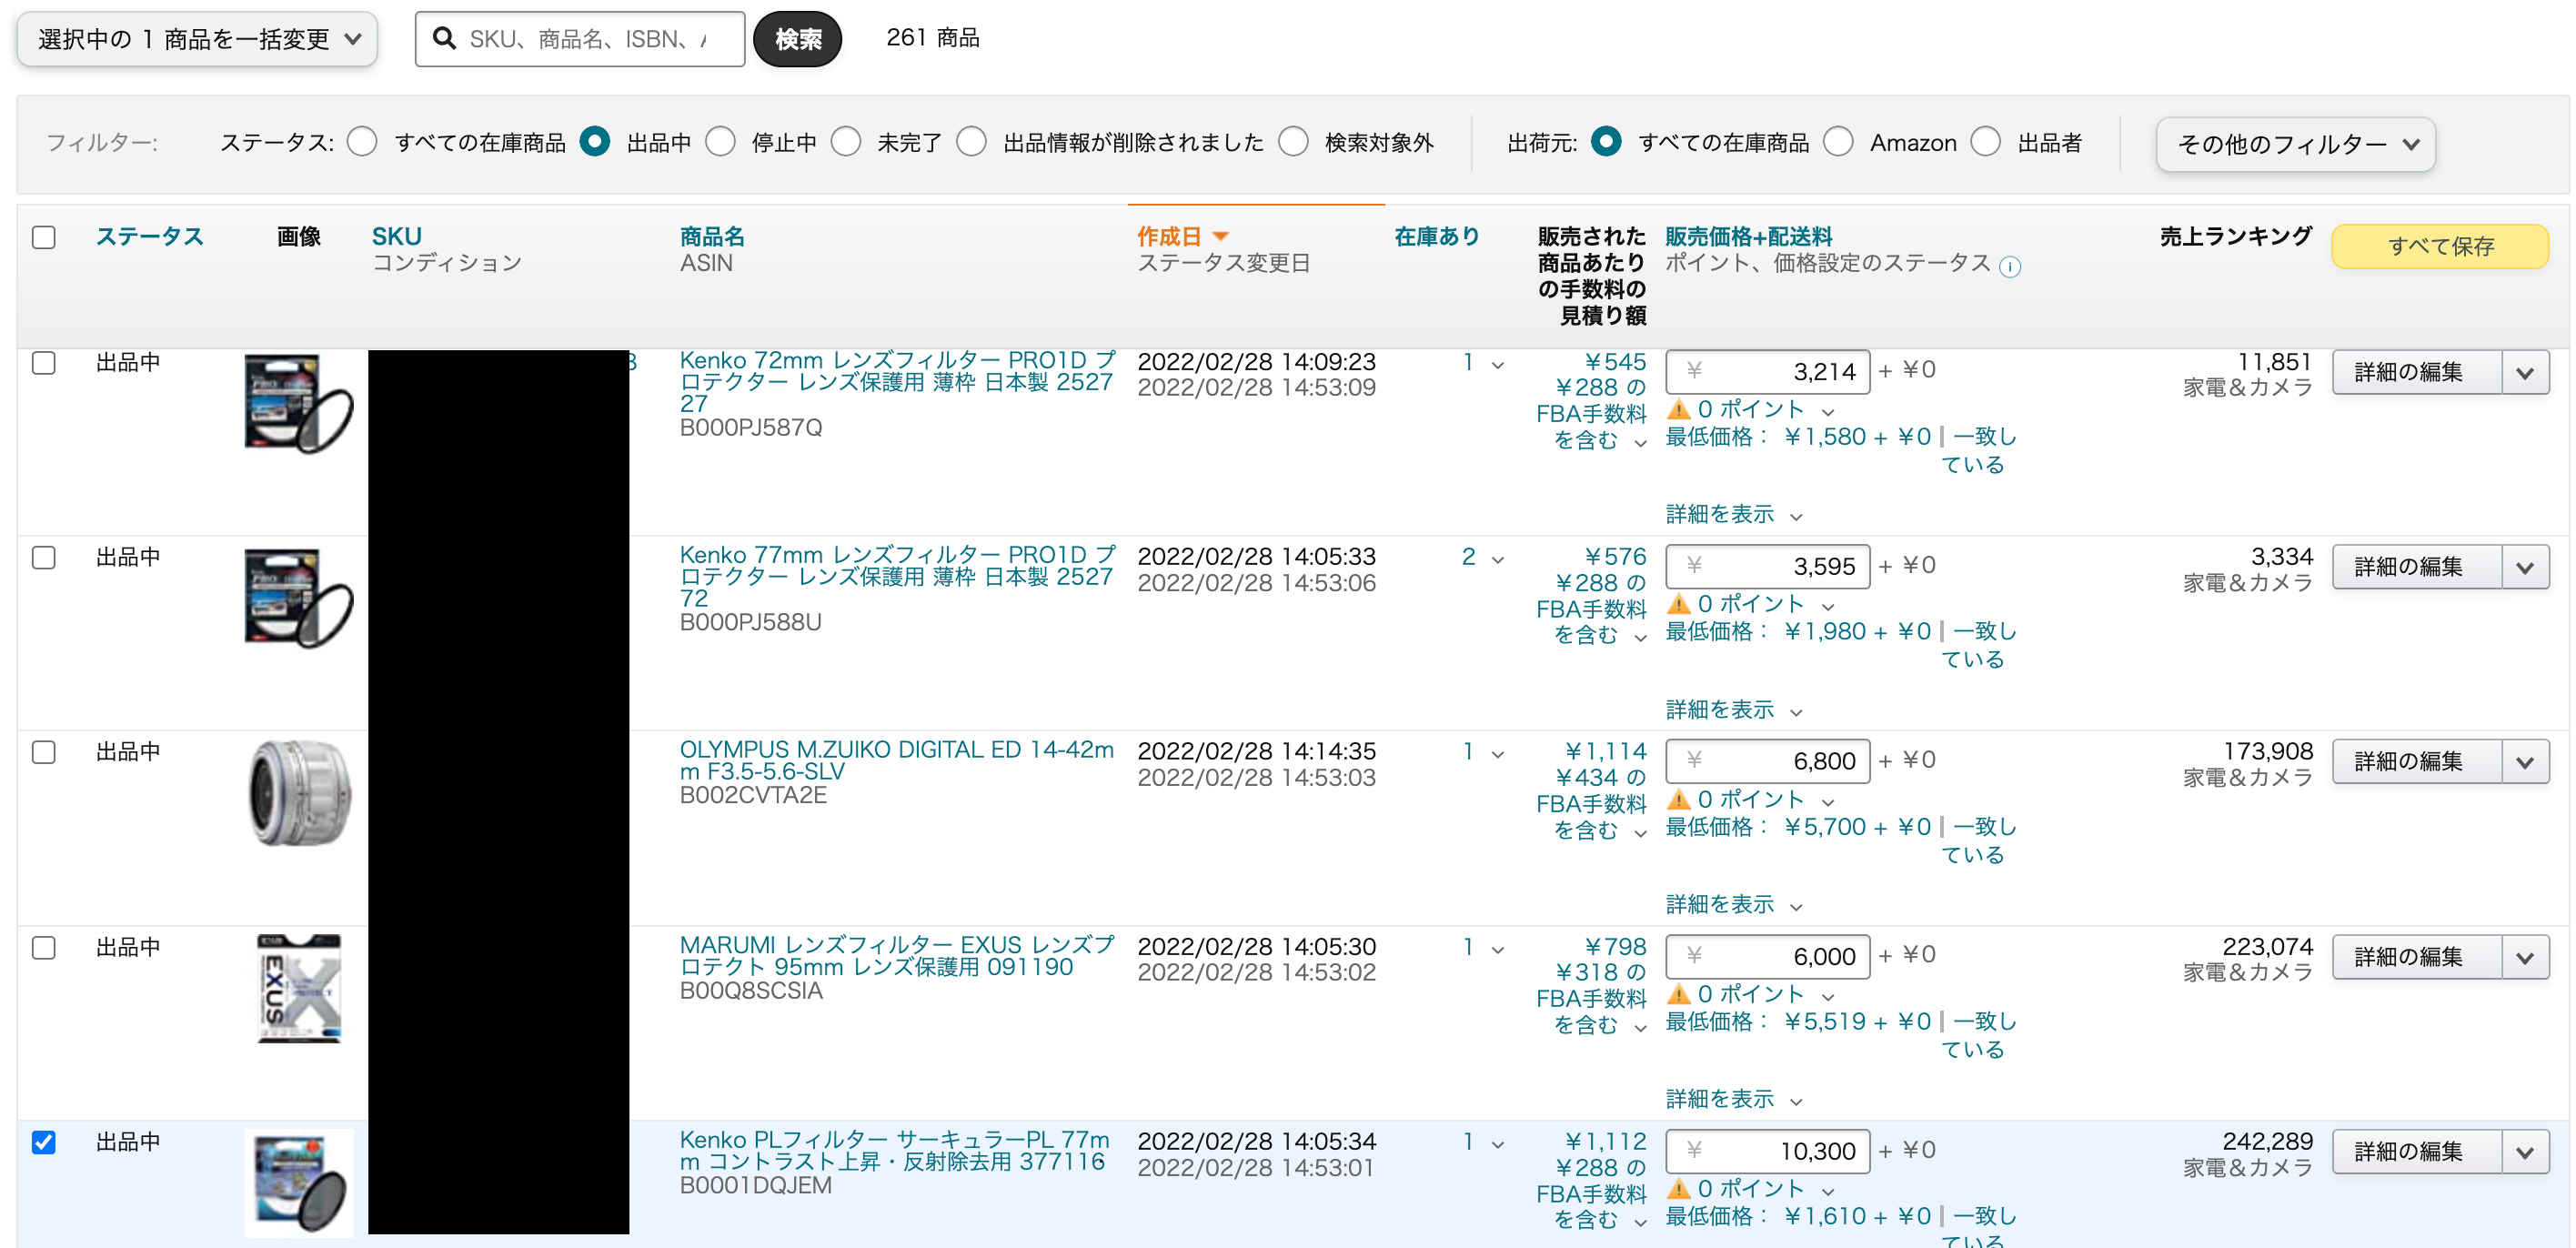The height and width of the screenshot is (1248, 2576).
Task: Click price field showing 3,214
Action: 1768,372
